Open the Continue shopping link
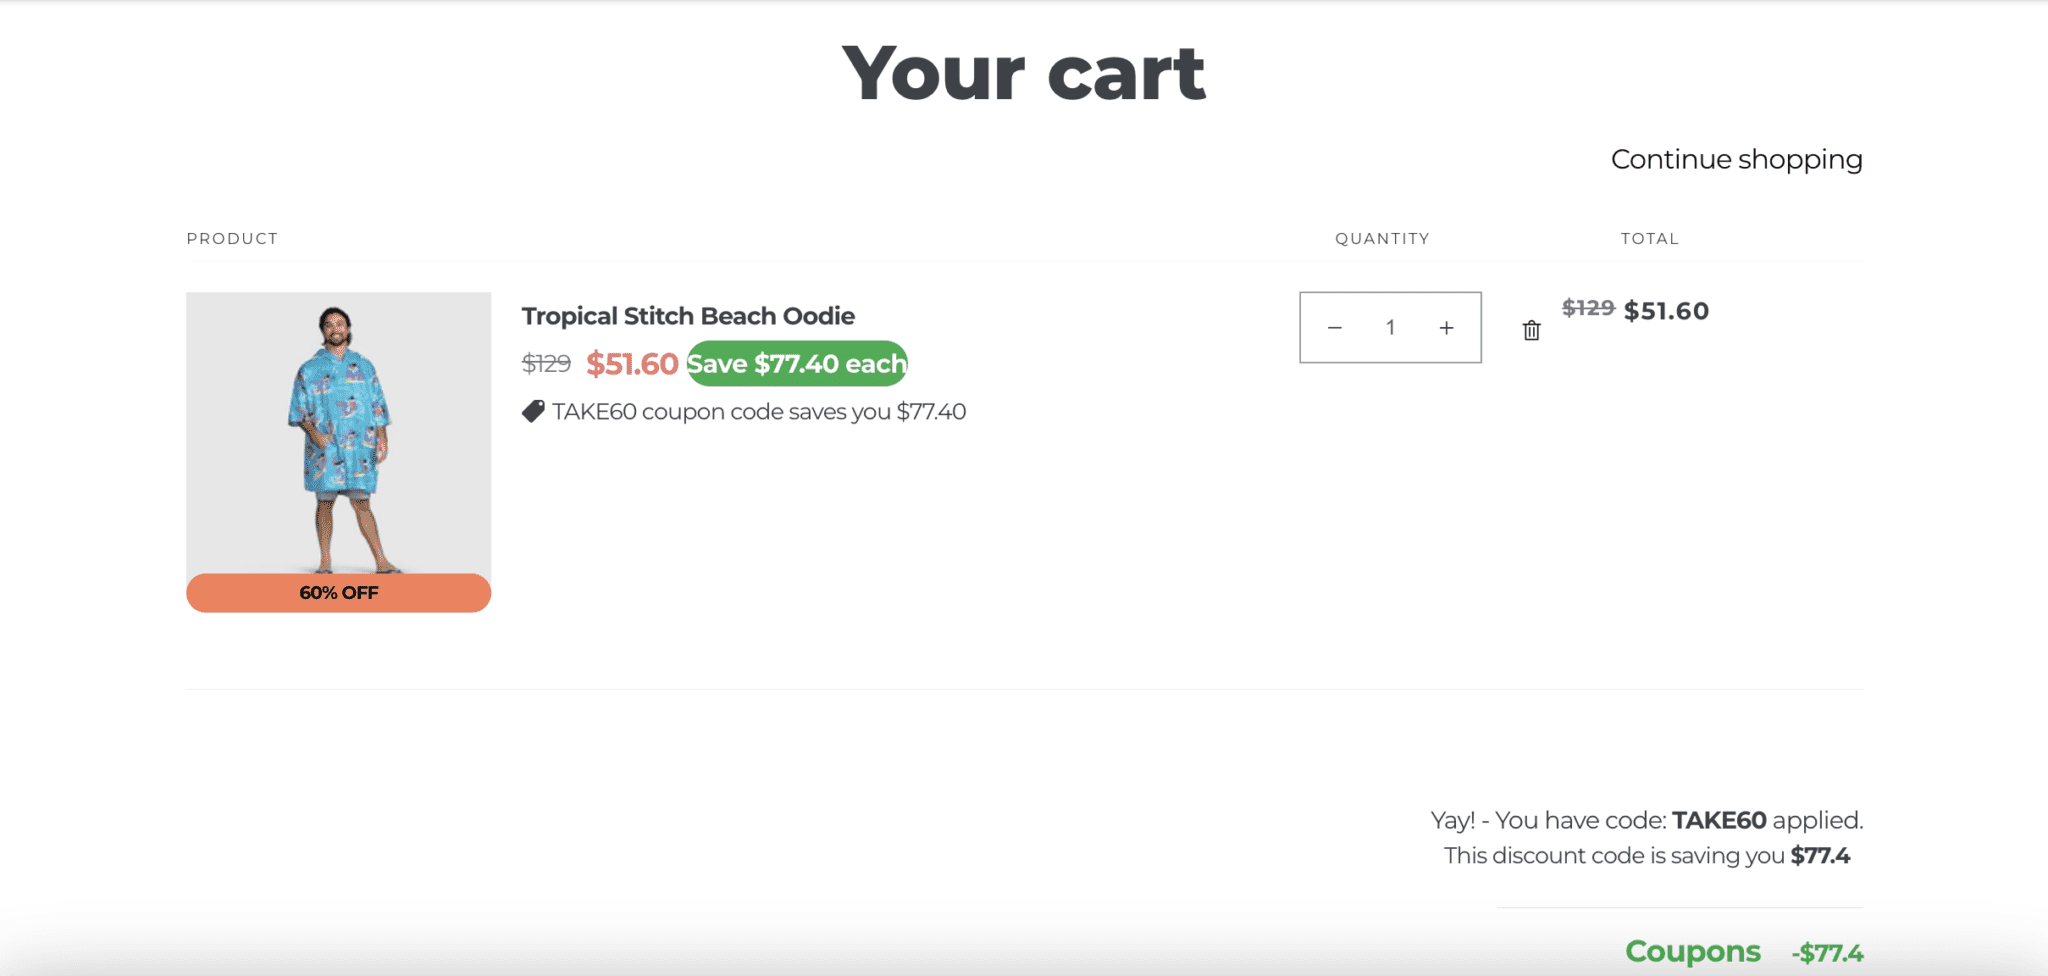Screen dimensions: 2048x976 pos(1736,159)
